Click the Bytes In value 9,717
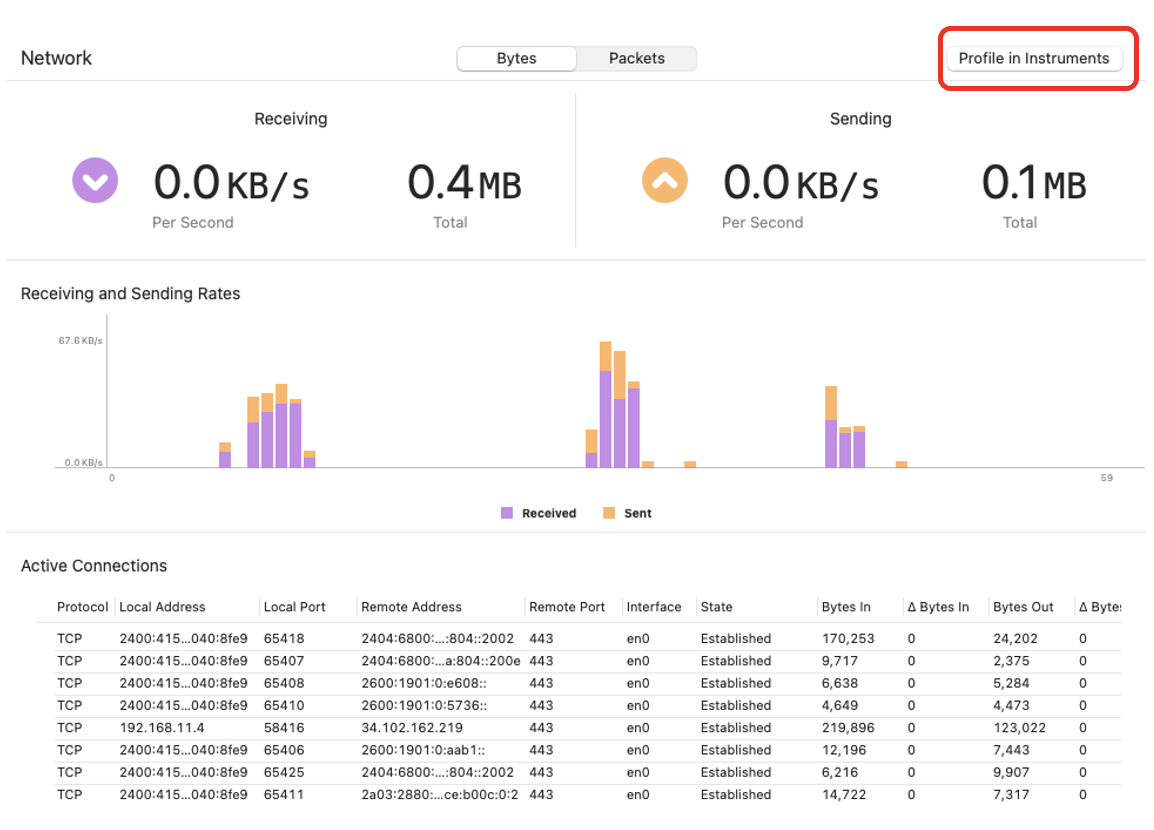 pos(840,661)
